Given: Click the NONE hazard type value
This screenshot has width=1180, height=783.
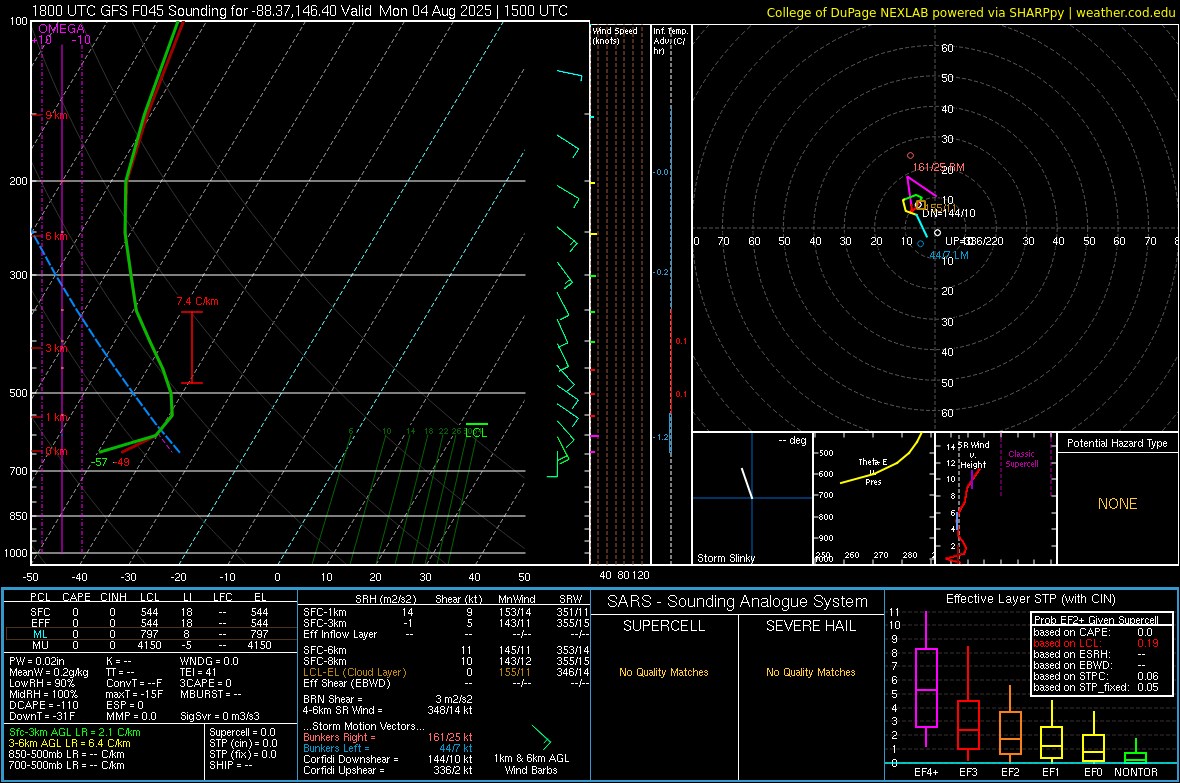Looking at the screenshot, I should (x=1118, y=504).
